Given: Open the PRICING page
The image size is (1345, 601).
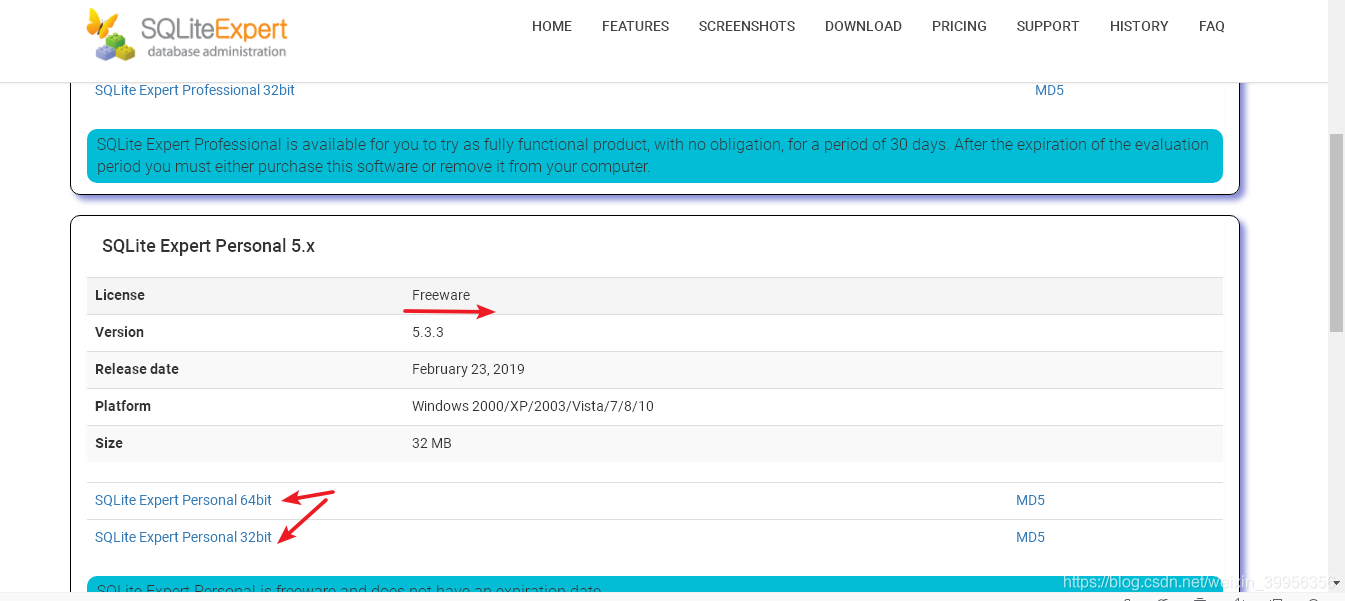Looking at the screenshot, I should pyautogui.click(x=959, y=26).
